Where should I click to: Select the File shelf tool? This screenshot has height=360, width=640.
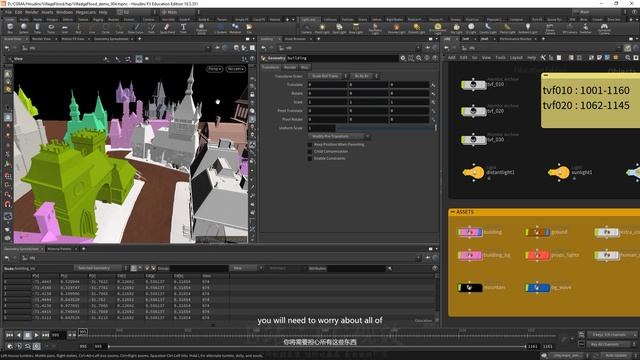pos(249,28)
